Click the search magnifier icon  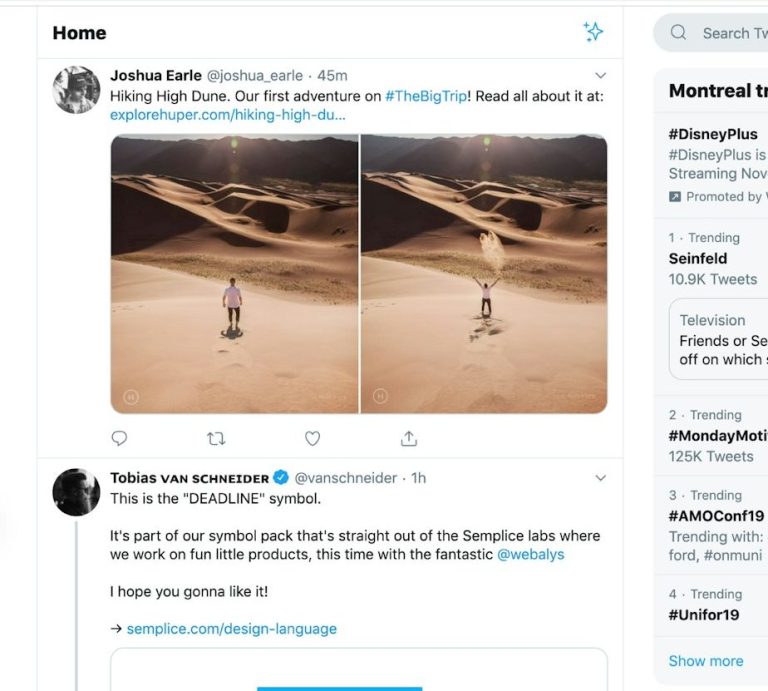(x=678, y=32)
